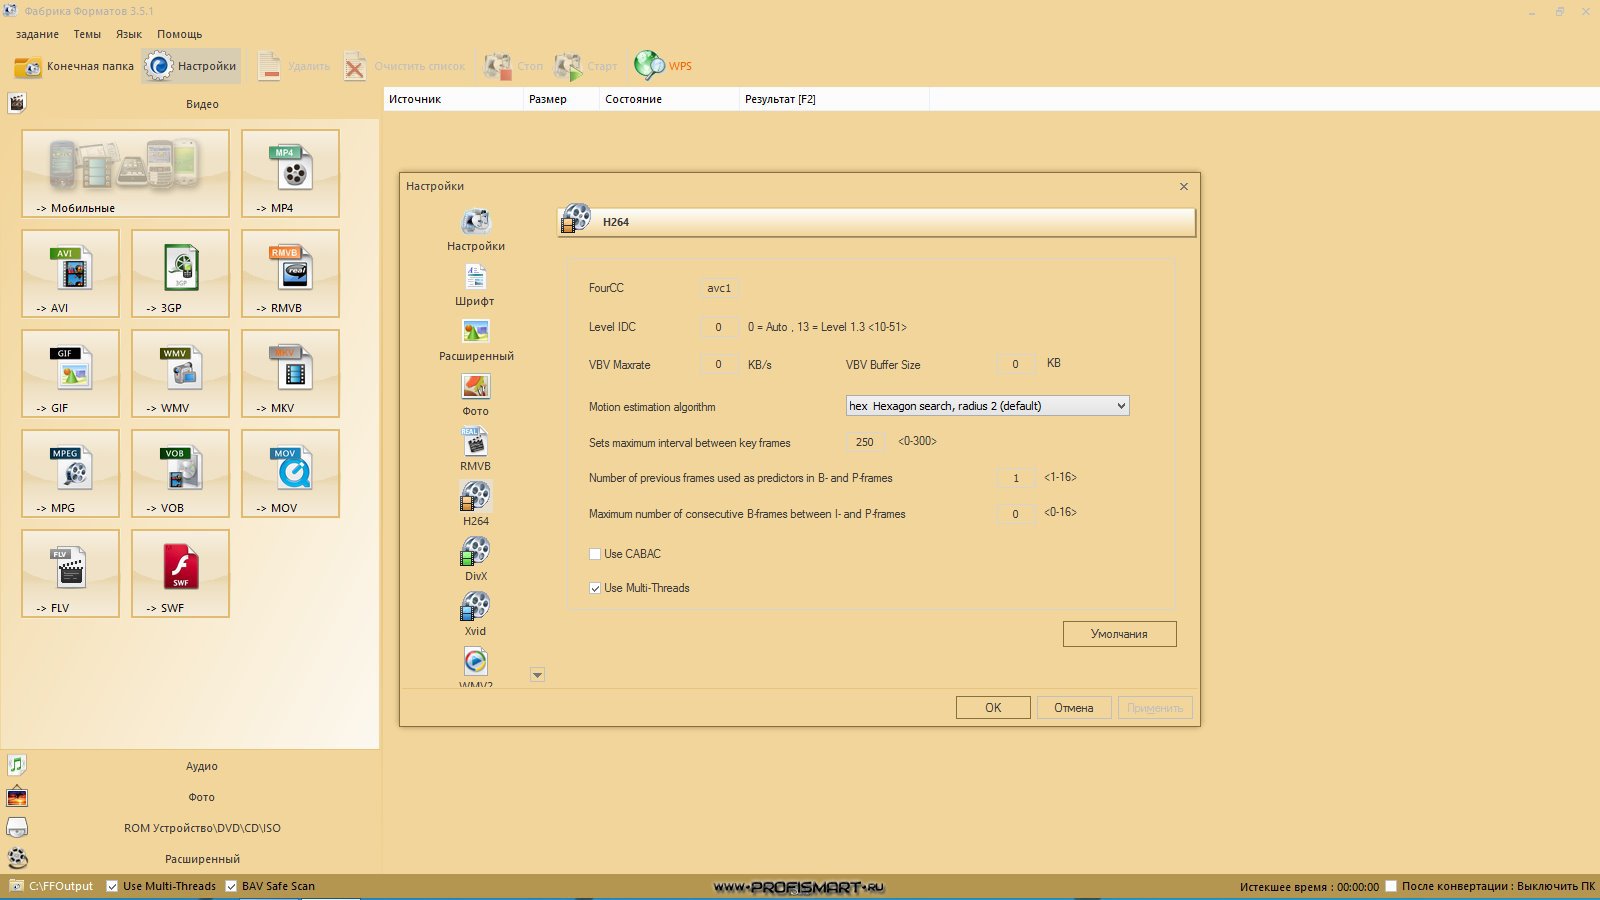Select the WMV conversion tile
This screenshot has height=900, width=1600.
[180, 373]
